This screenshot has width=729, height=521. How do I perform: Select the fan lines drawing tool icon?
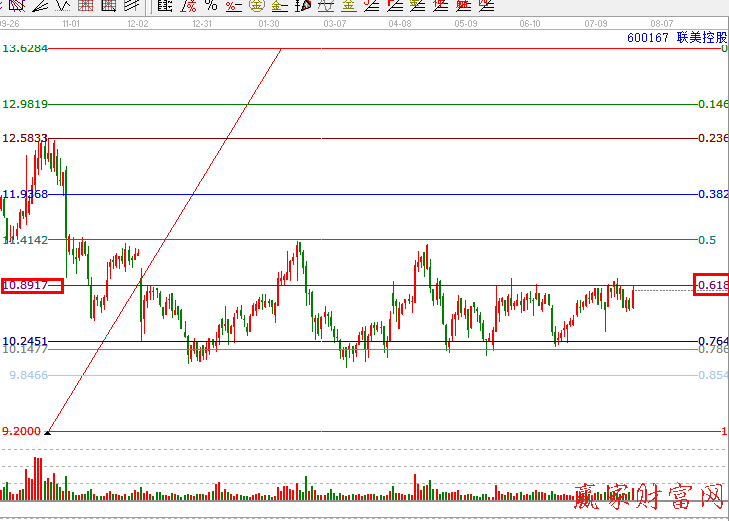pyautogui.click(x=41, y=5)
